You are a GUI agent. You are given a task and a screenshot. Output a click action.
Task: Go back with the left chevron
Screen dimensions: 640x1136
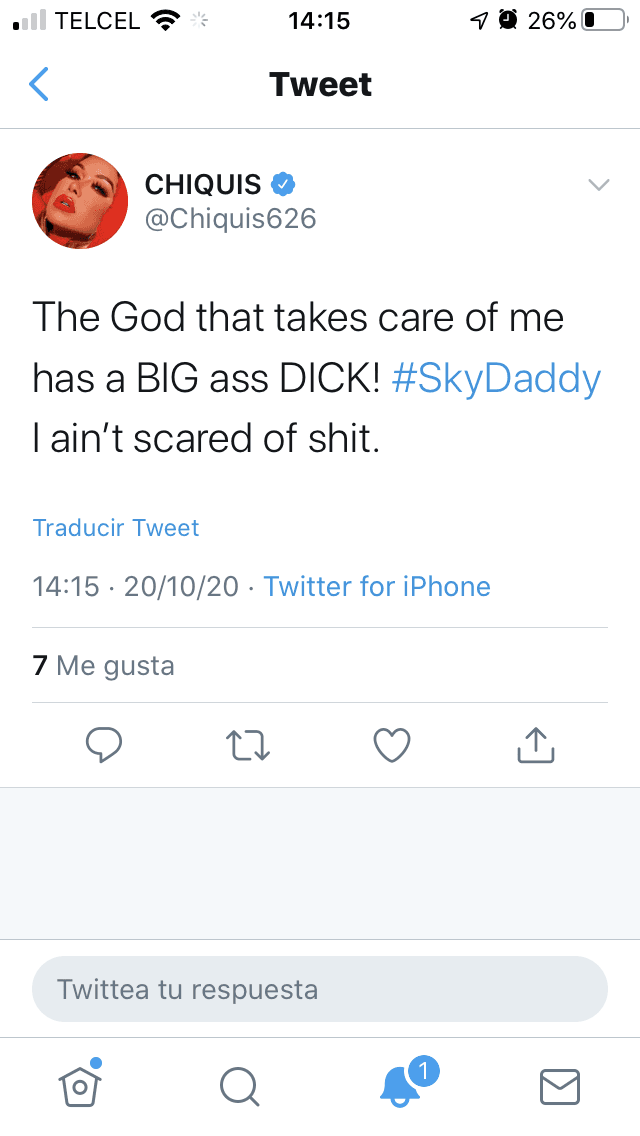point(38,84)
